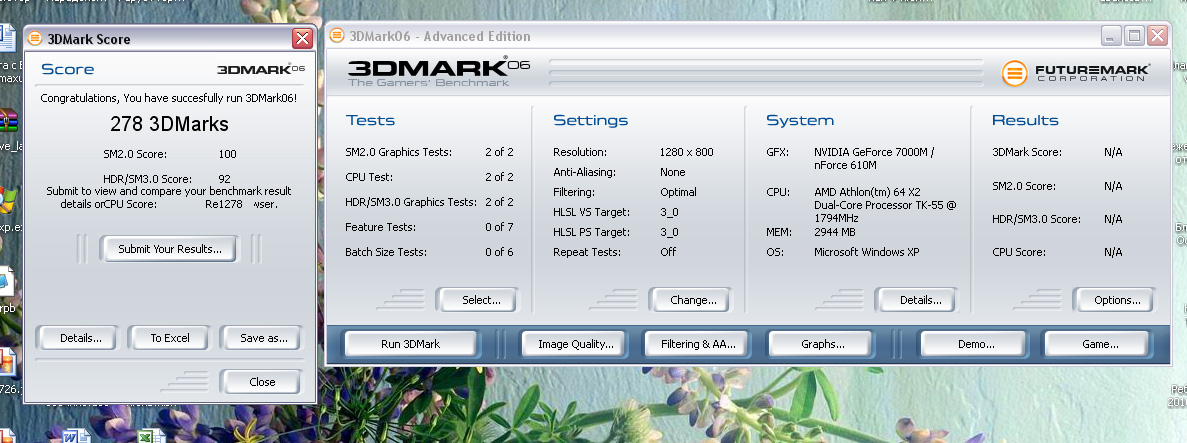1187x443 pixels.
Task: Click the Word icon at bottom of desktop
Action: tap(71, 437)
